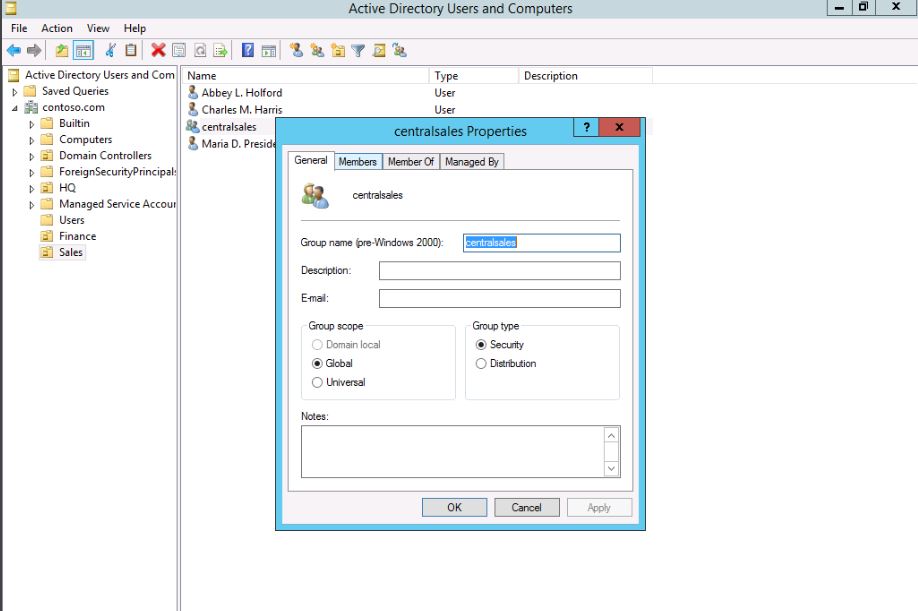Viewport: 918px width, 611px height.
Task: Confirm the dialog with OK
Action: [454, 507]
